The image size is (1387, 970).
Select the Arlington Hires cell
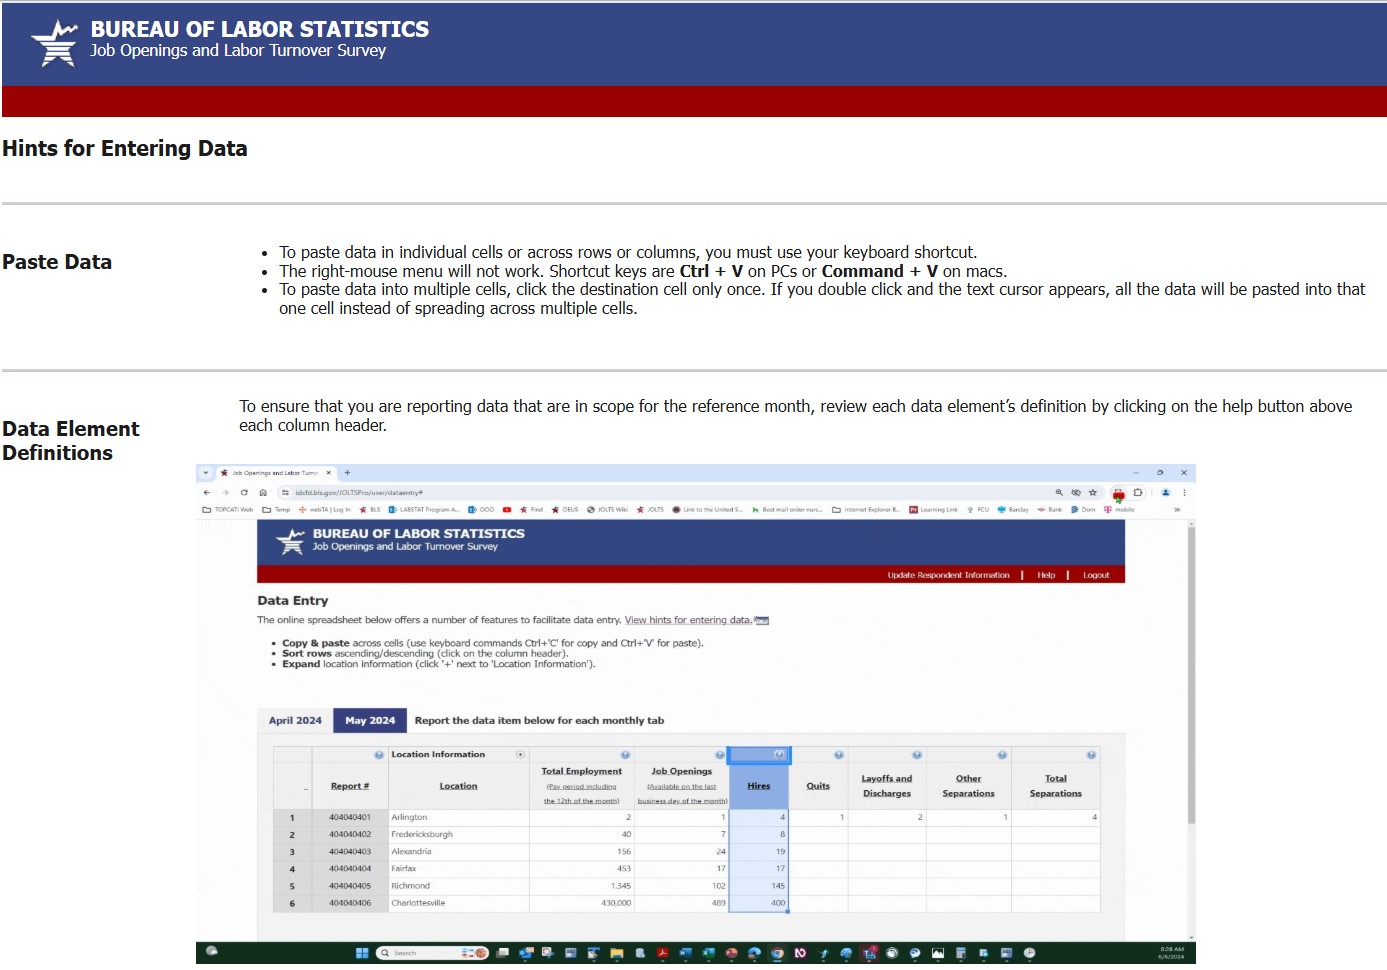coord(759,818)
